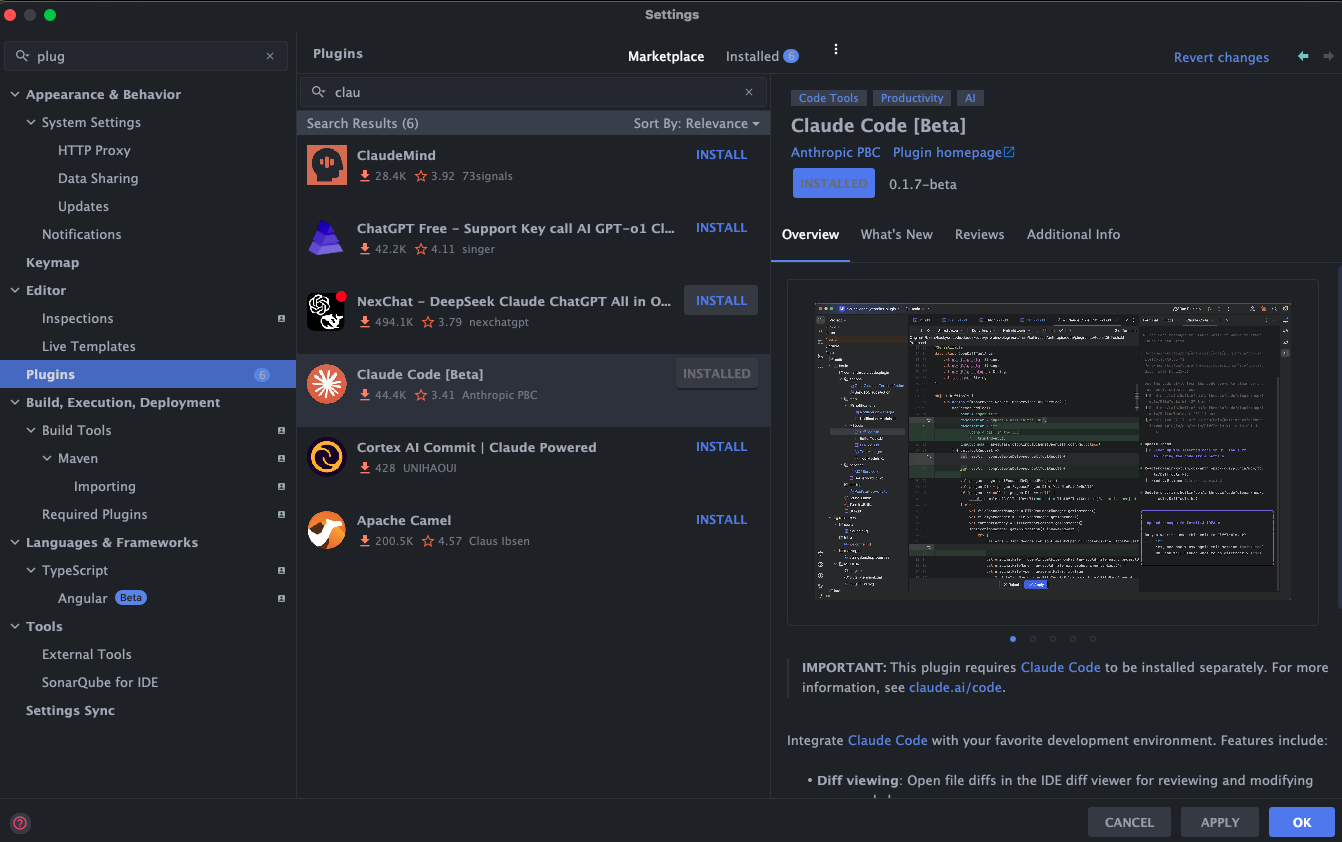
Task: Select the Claude Code plugin icon
Action: pos(326,384)
